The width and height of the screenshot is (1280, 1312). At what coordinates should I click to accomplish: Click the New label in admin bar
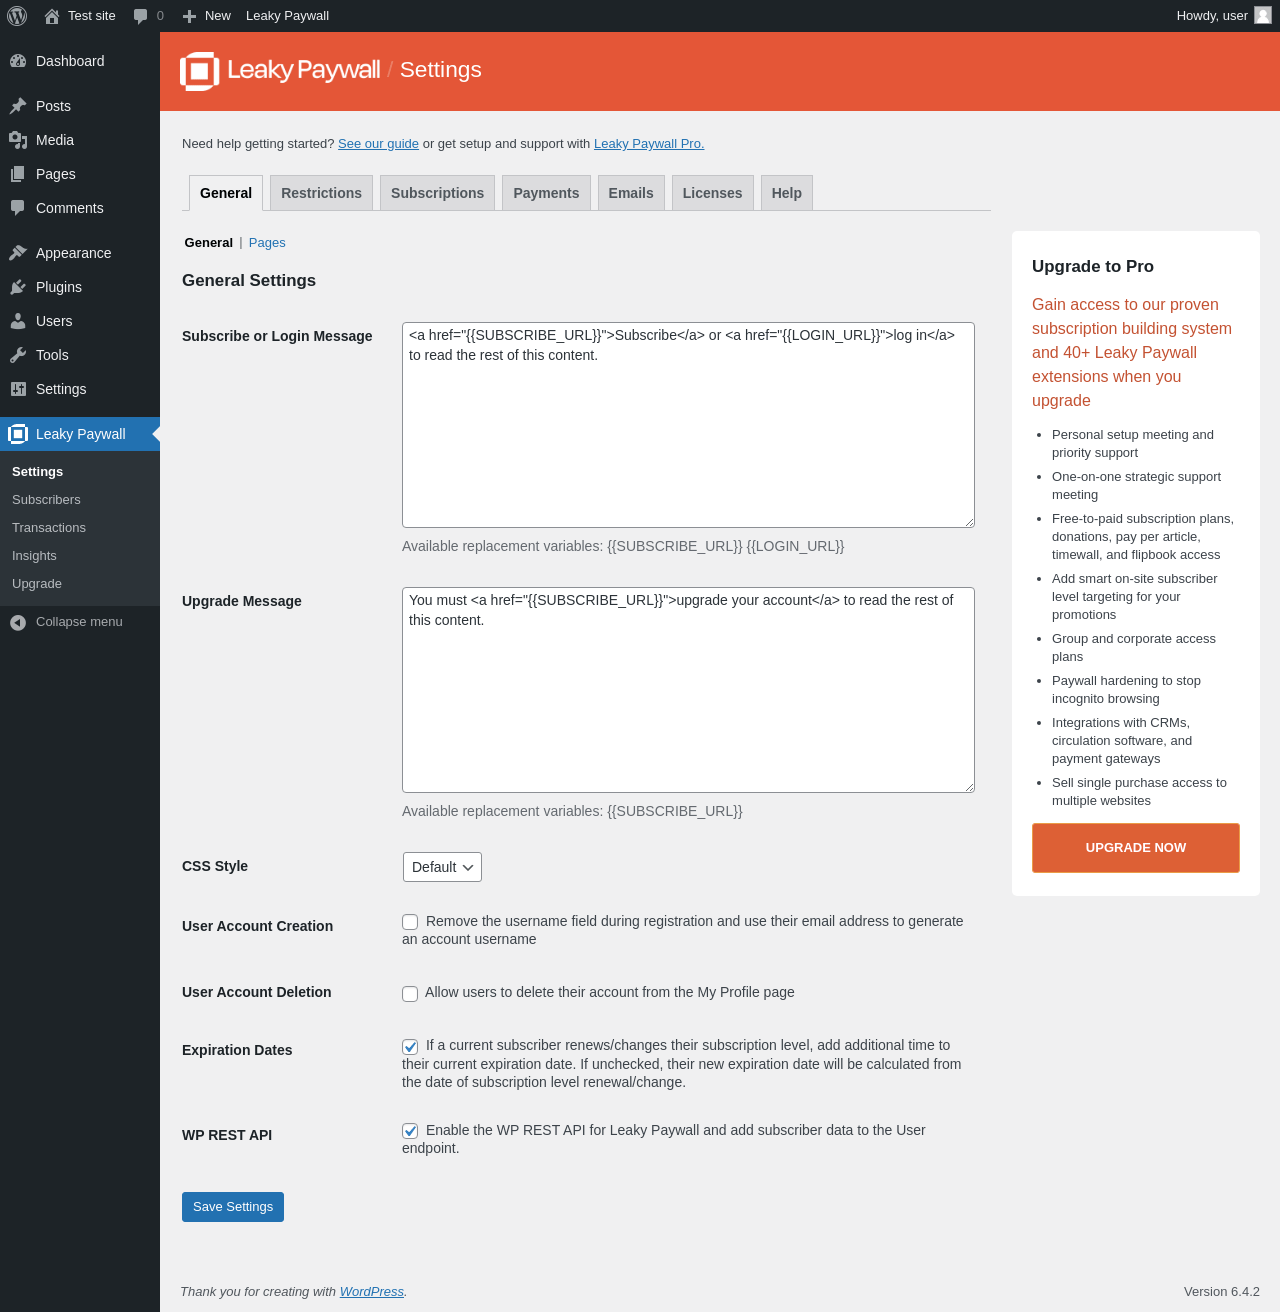(218, 16)
